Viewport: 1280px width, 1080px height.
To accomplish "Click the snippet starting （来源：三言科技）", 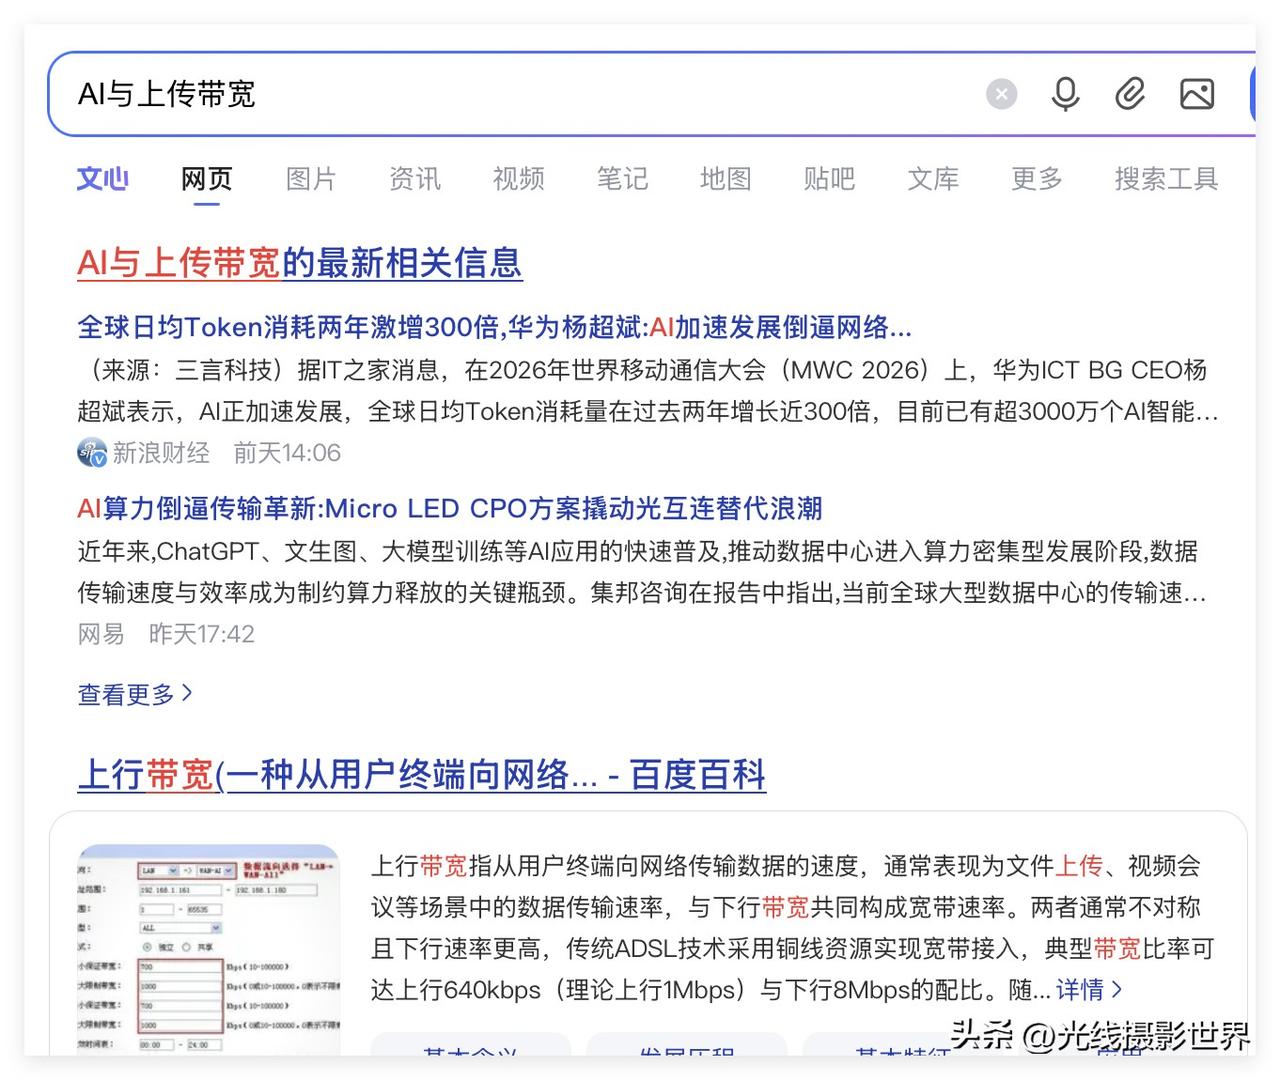I will coord(648,391).
